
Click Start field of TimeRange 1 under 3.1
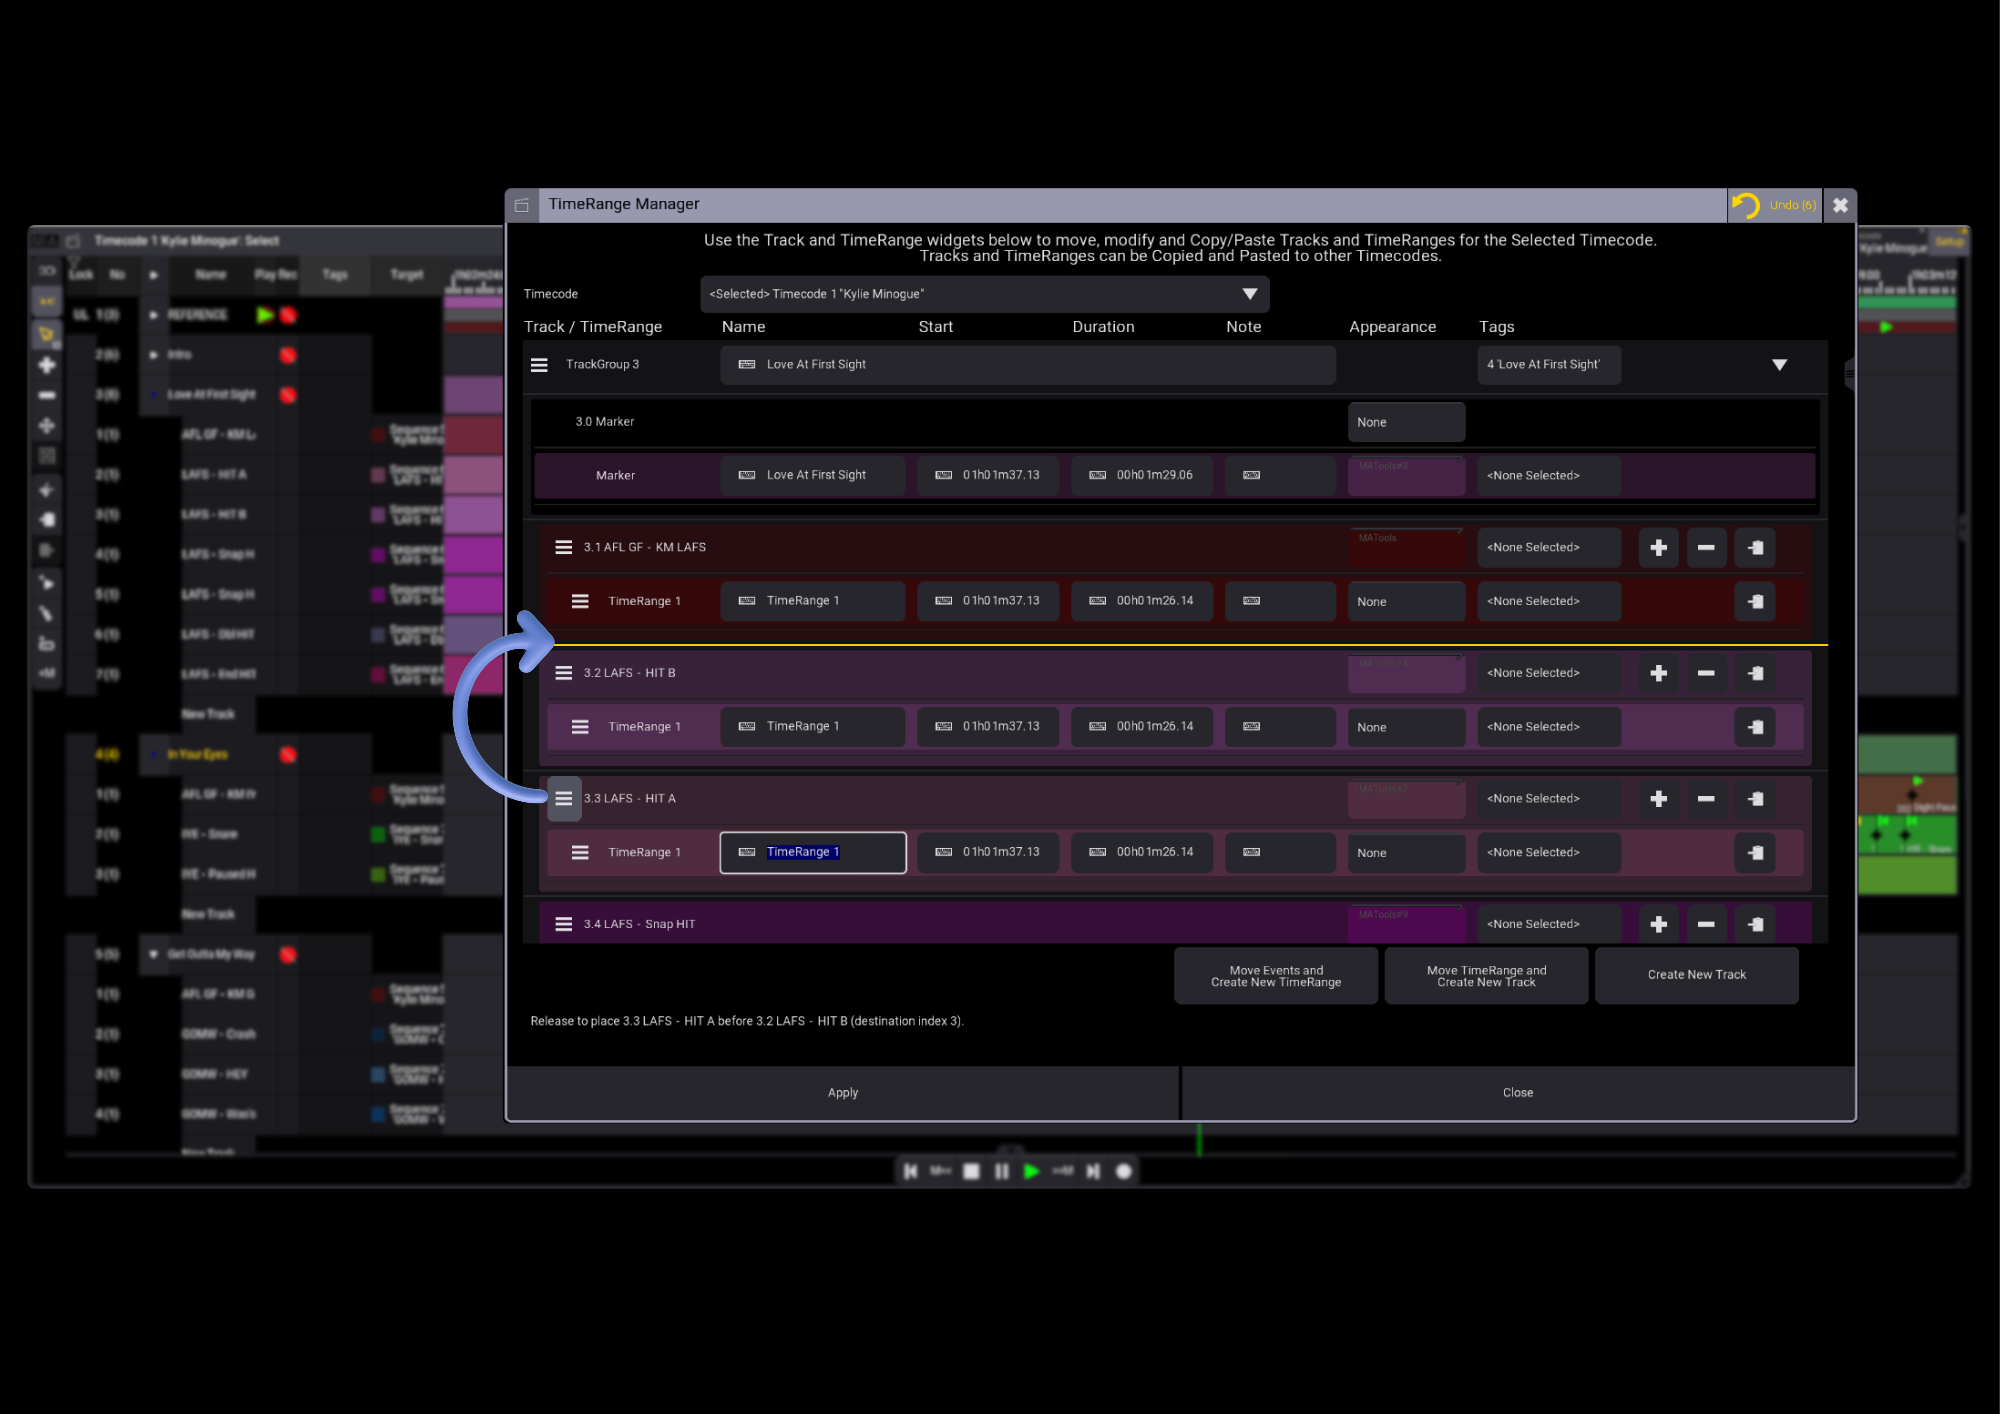[988, 601]
